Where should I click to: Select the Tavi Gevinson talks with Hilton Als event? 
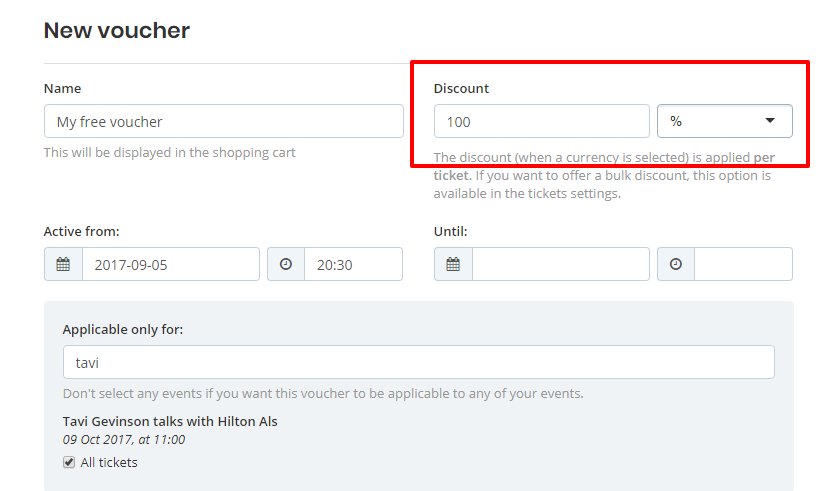170,421
